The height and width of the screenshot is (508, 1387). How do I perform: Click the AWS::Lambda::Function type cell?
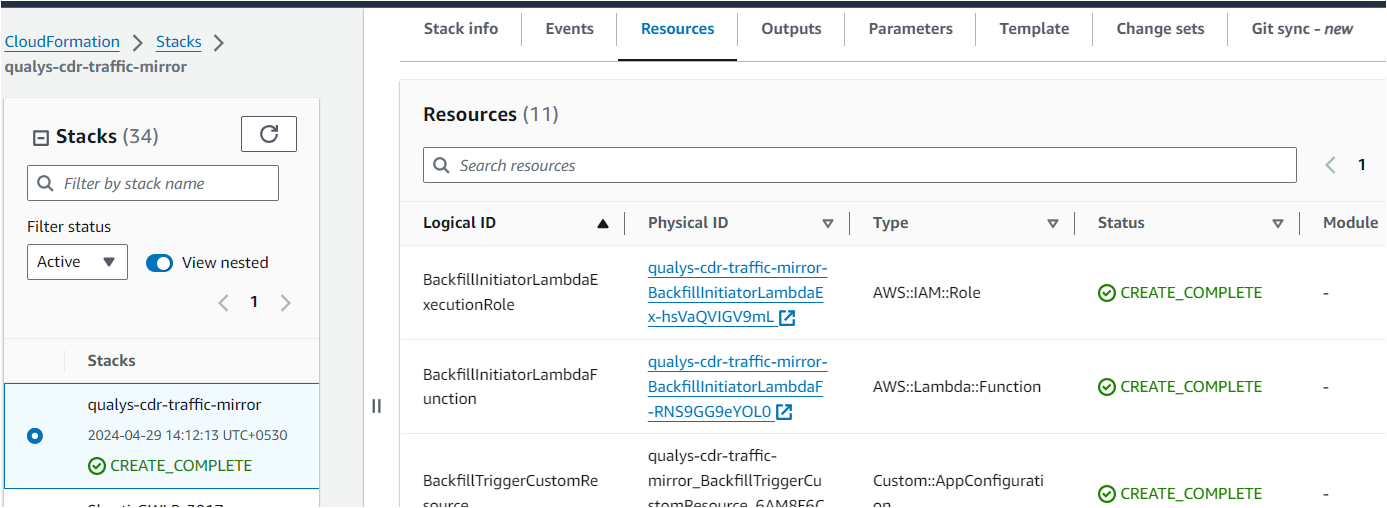957,387
